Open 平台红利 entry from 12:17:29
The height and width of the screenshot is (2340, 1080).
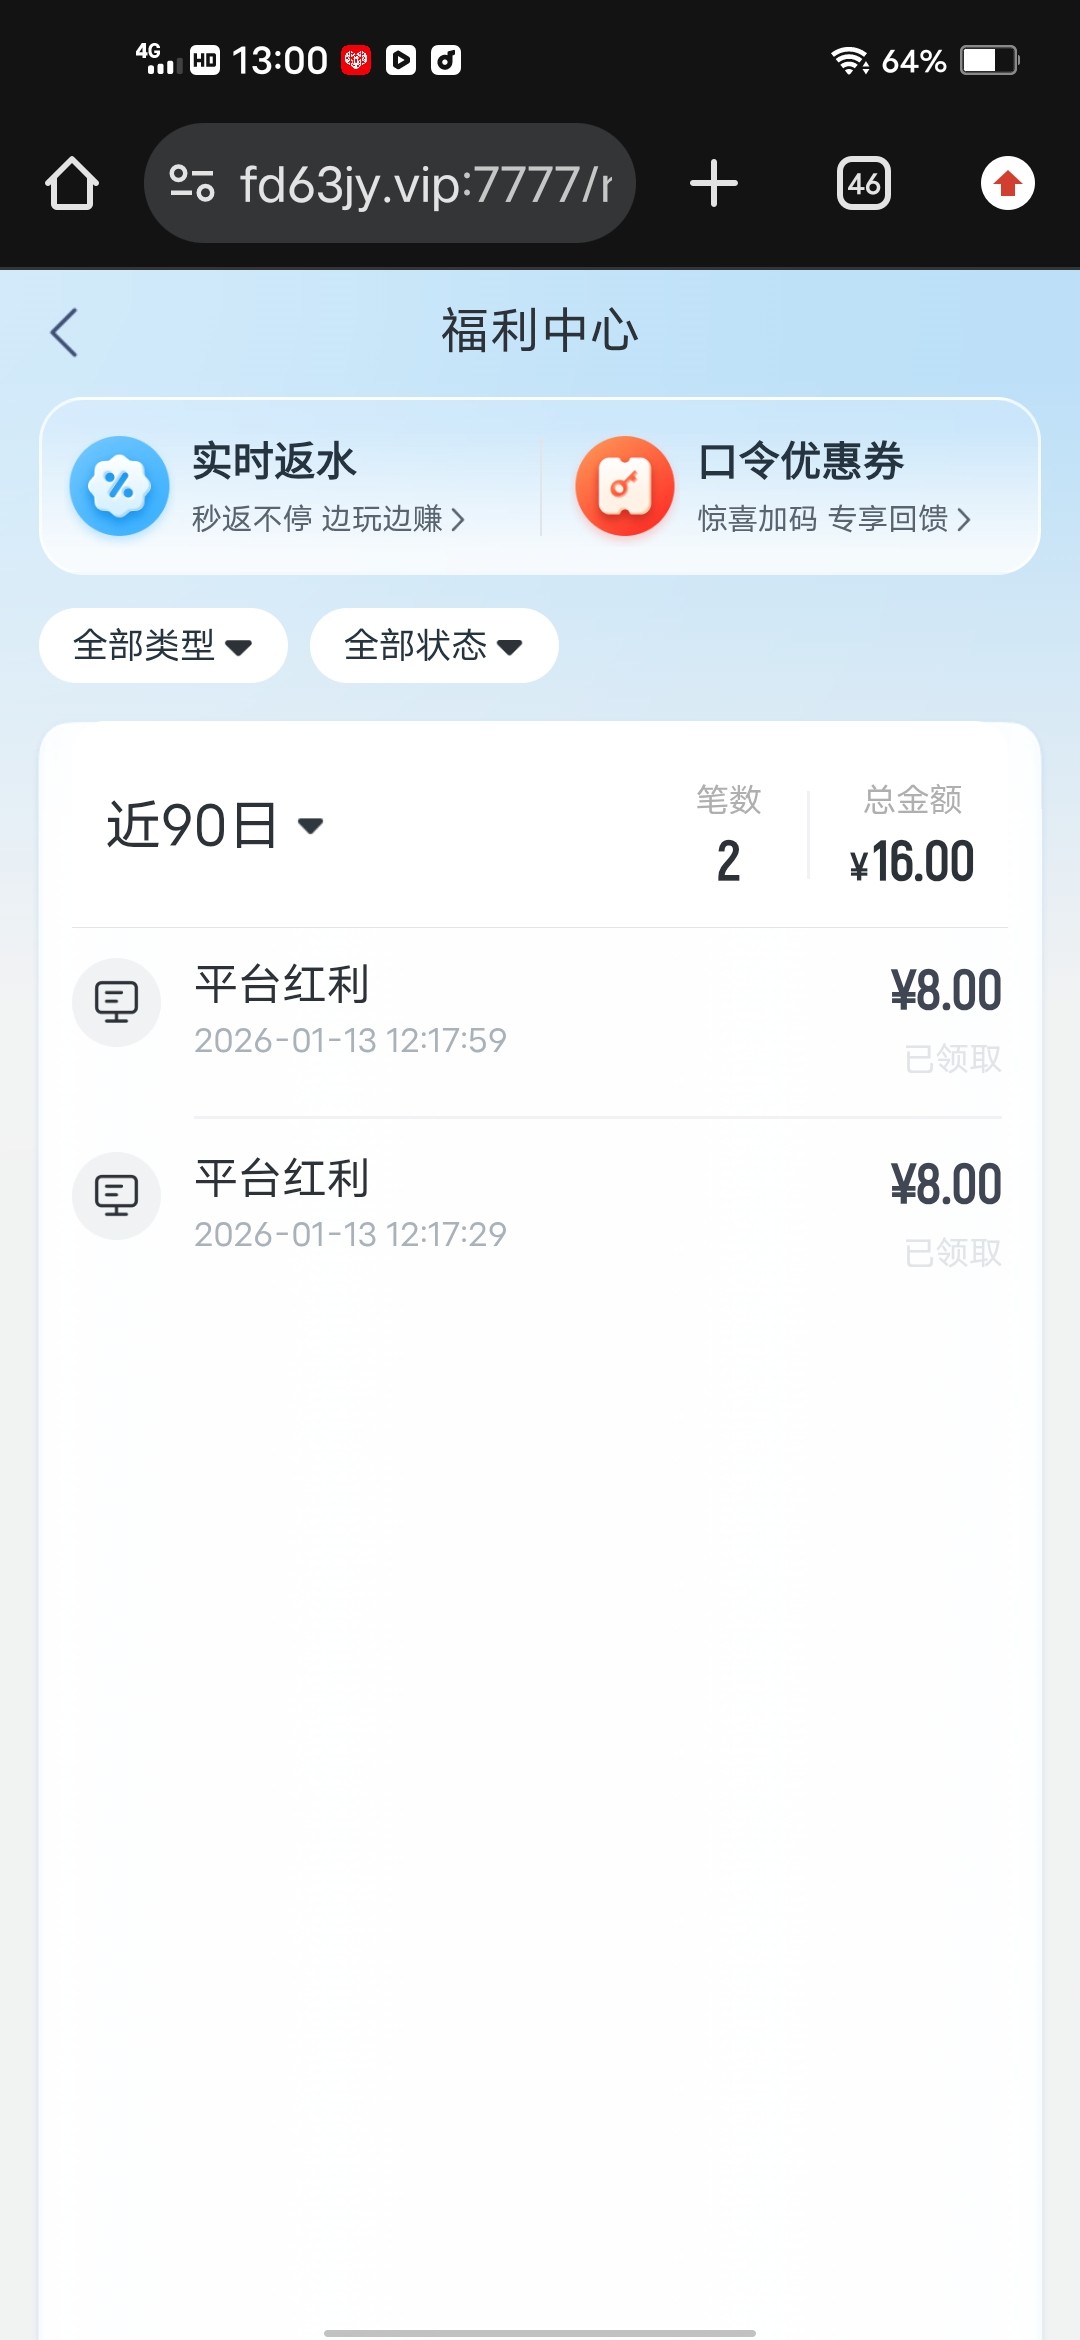(x=350, y=1204)
